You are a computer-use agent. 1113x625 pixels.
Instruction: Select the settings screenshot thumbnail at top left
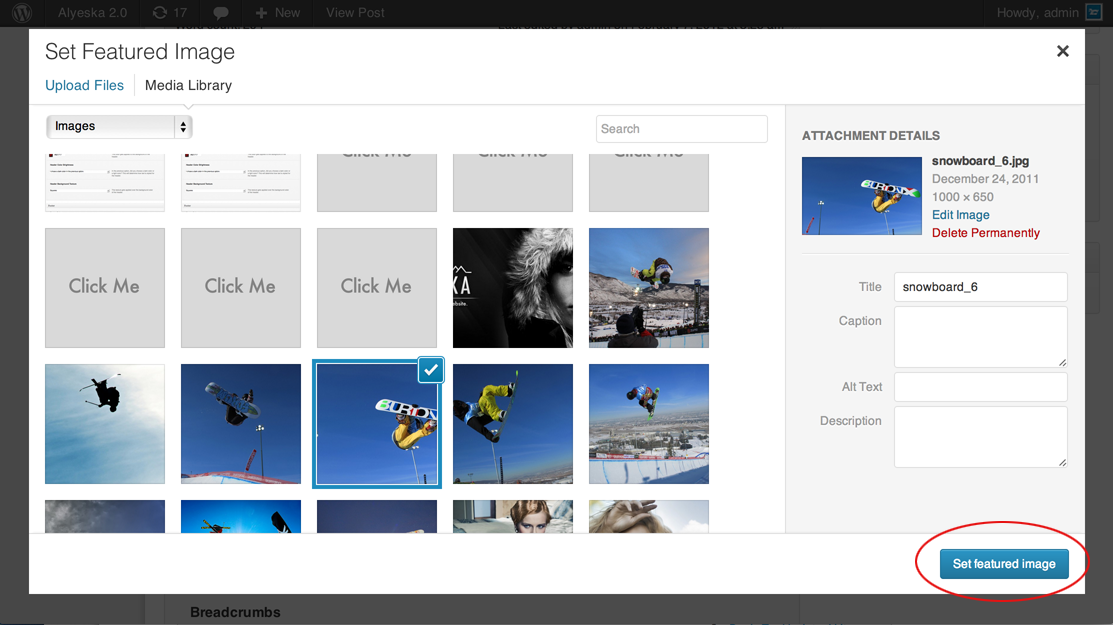coord(105,182)
